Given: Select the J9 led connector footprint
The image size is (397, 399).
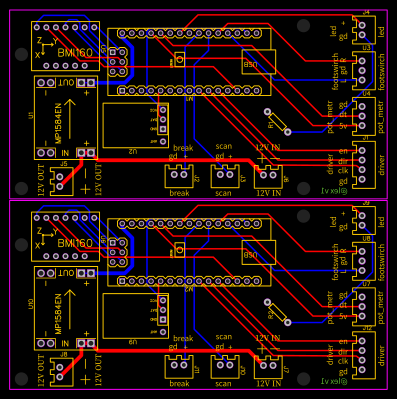Looking at the screenshot, I should [364, 220].
